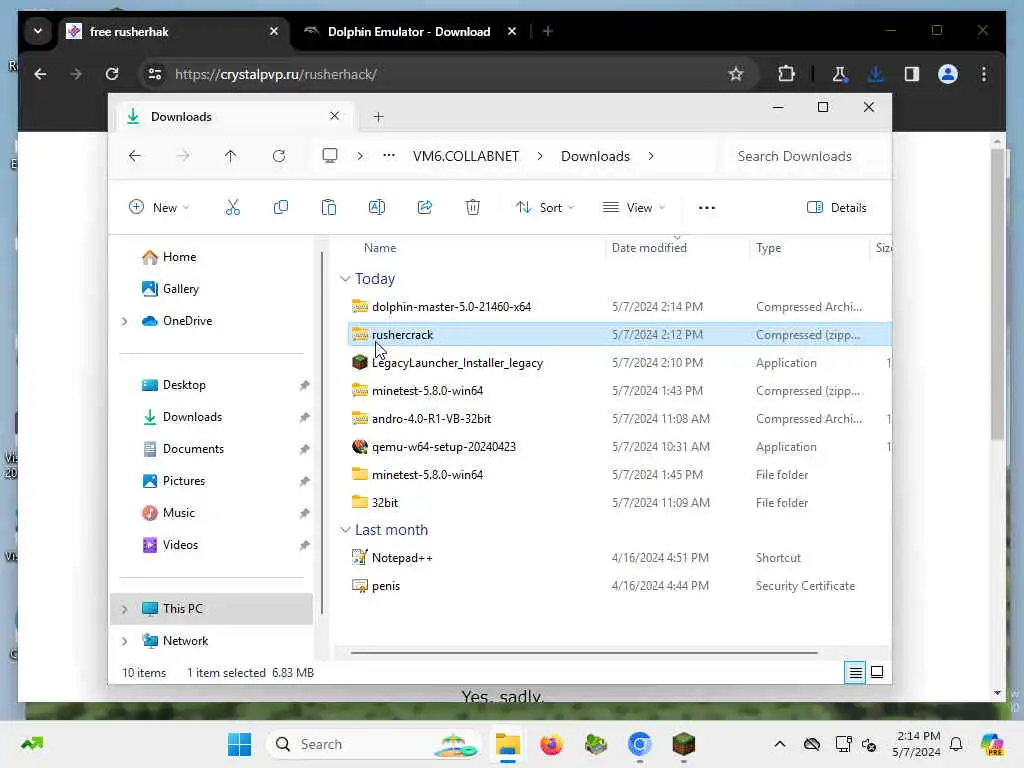1024x768 pixels.
Task: Open Chrome profile avatar
Action: point(948,74)
